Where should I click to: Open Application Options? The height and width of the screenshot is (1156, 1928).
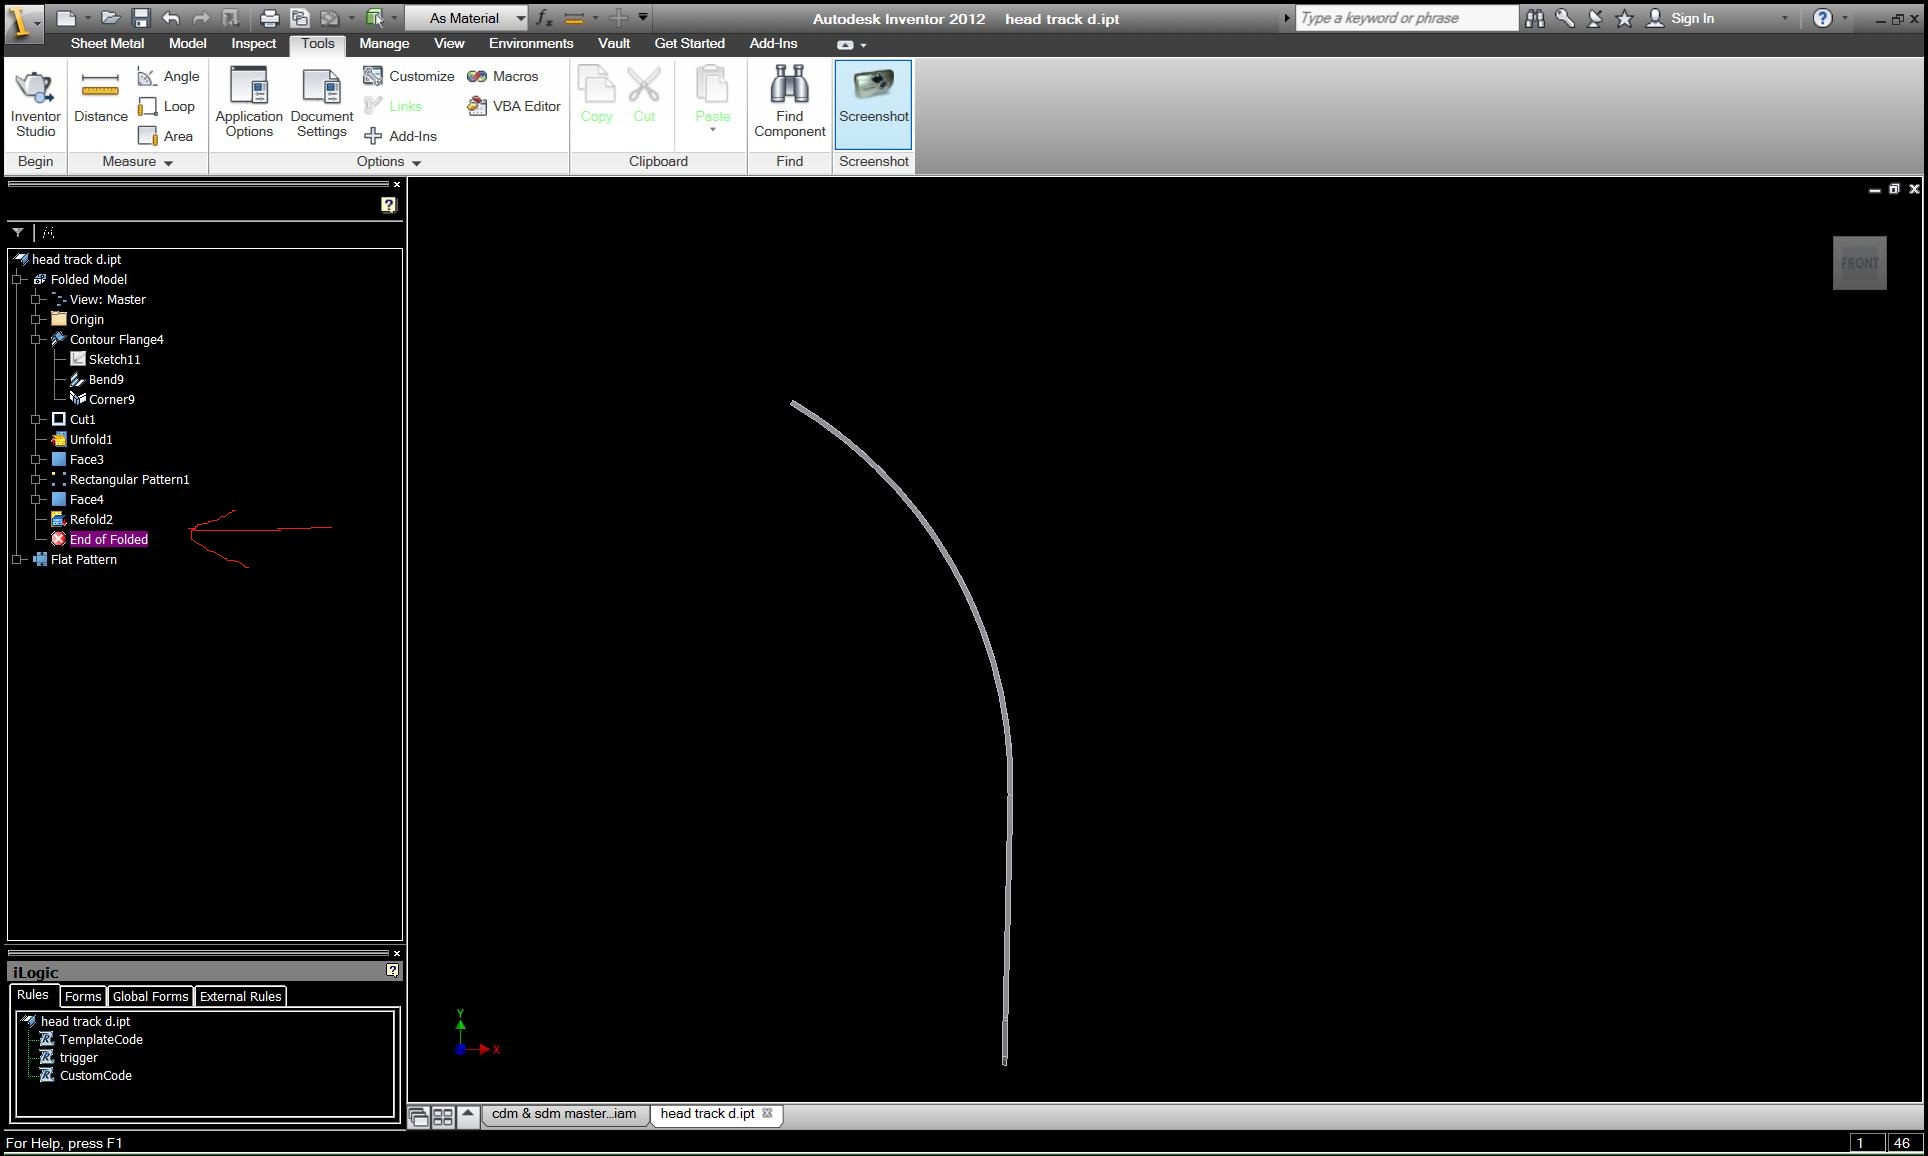click(x=249, y=102)
